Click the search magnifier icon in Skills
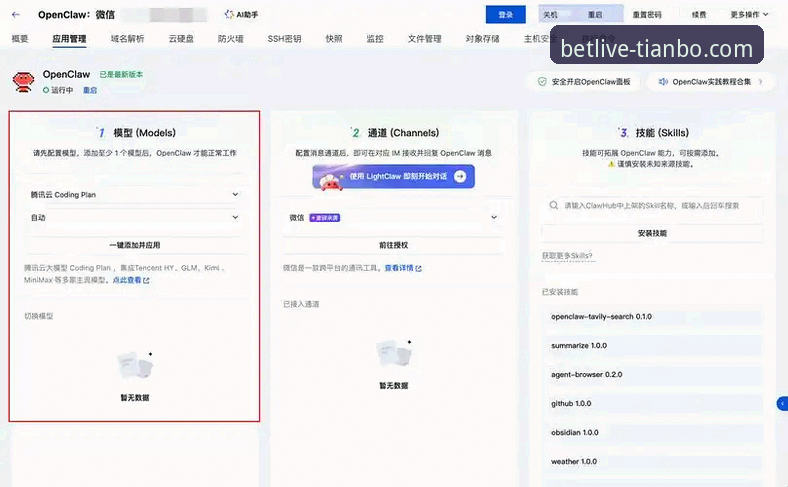Viewport: 788px width, 487px height. pyautogui.click(x=553, y=205)
